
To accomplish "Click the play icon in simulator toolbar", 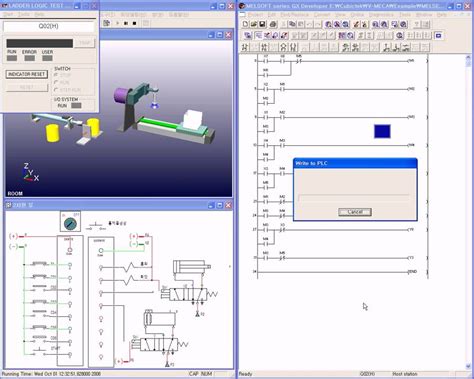I will [x=117, y=23].
